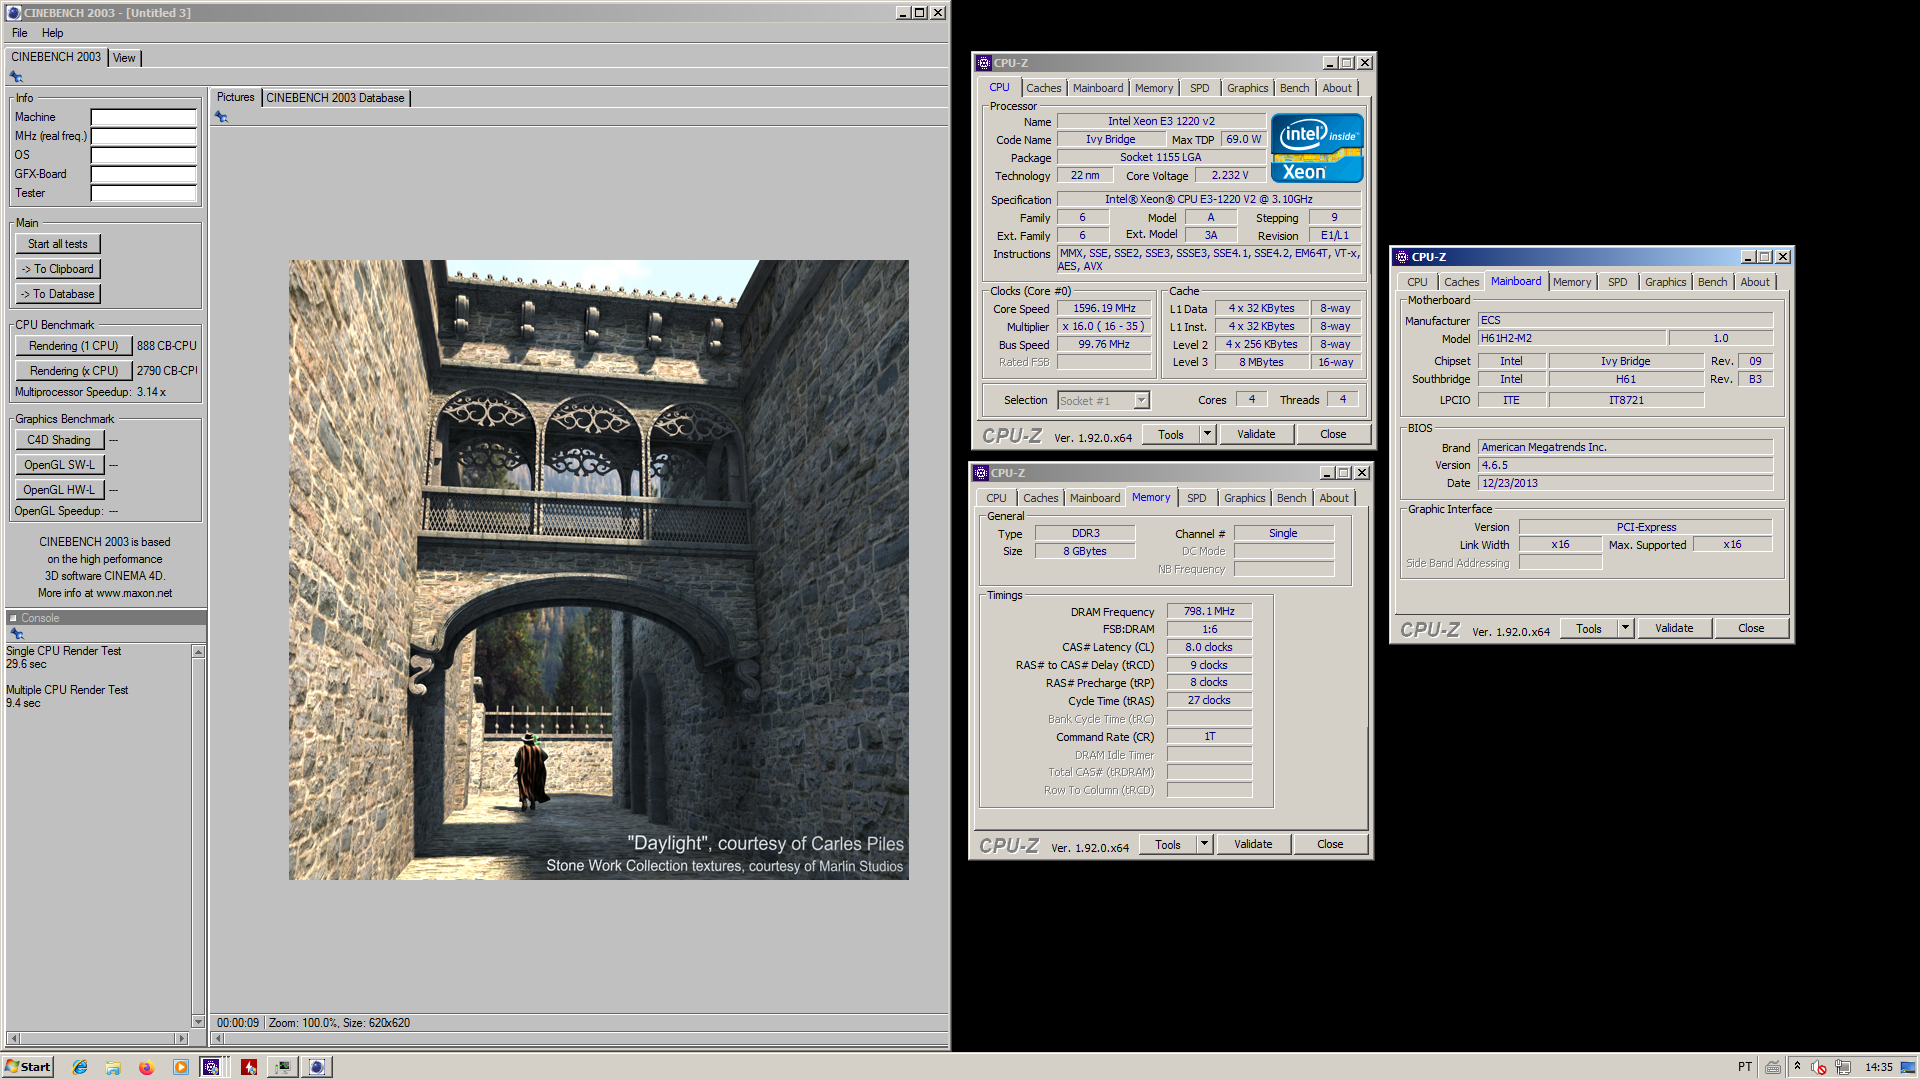
Task: Open the Graphics tab in the Mainboard CPU-Z window
Action: tap(1665, 282)
